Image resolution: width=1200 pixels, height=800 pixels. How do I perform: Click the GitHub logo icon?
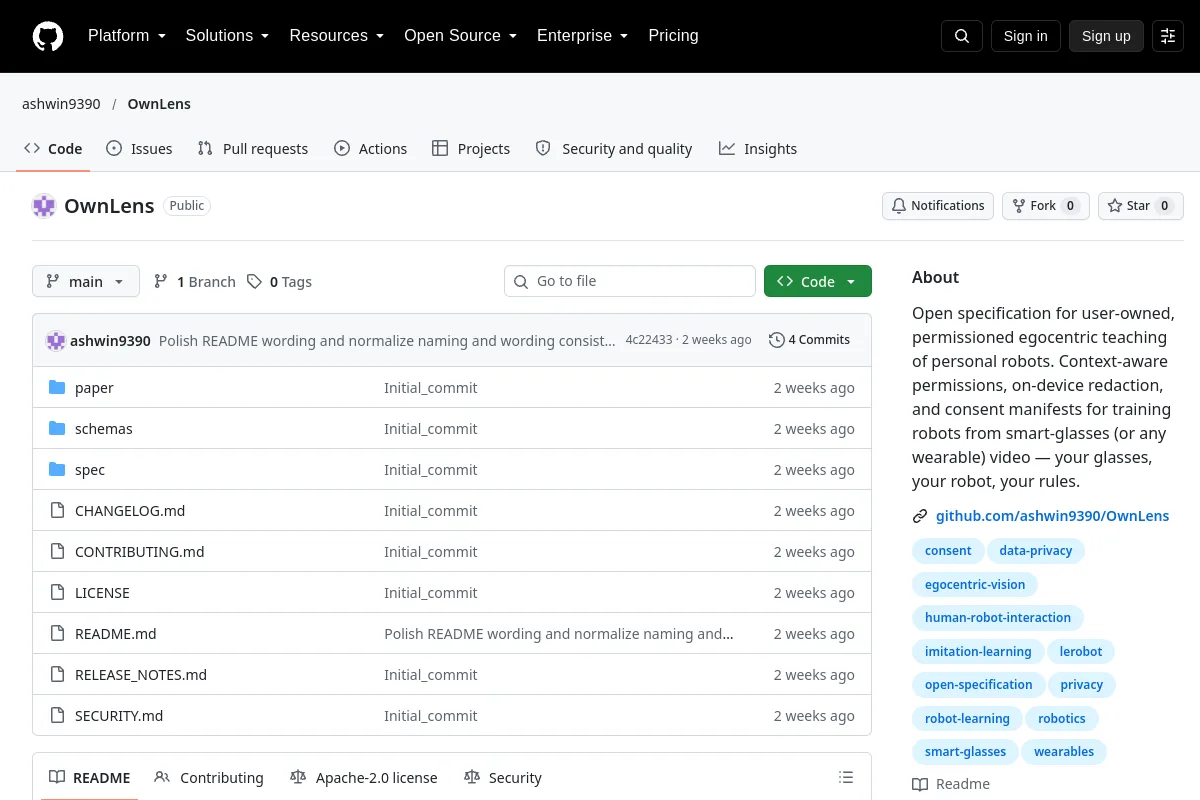[48, 36]
